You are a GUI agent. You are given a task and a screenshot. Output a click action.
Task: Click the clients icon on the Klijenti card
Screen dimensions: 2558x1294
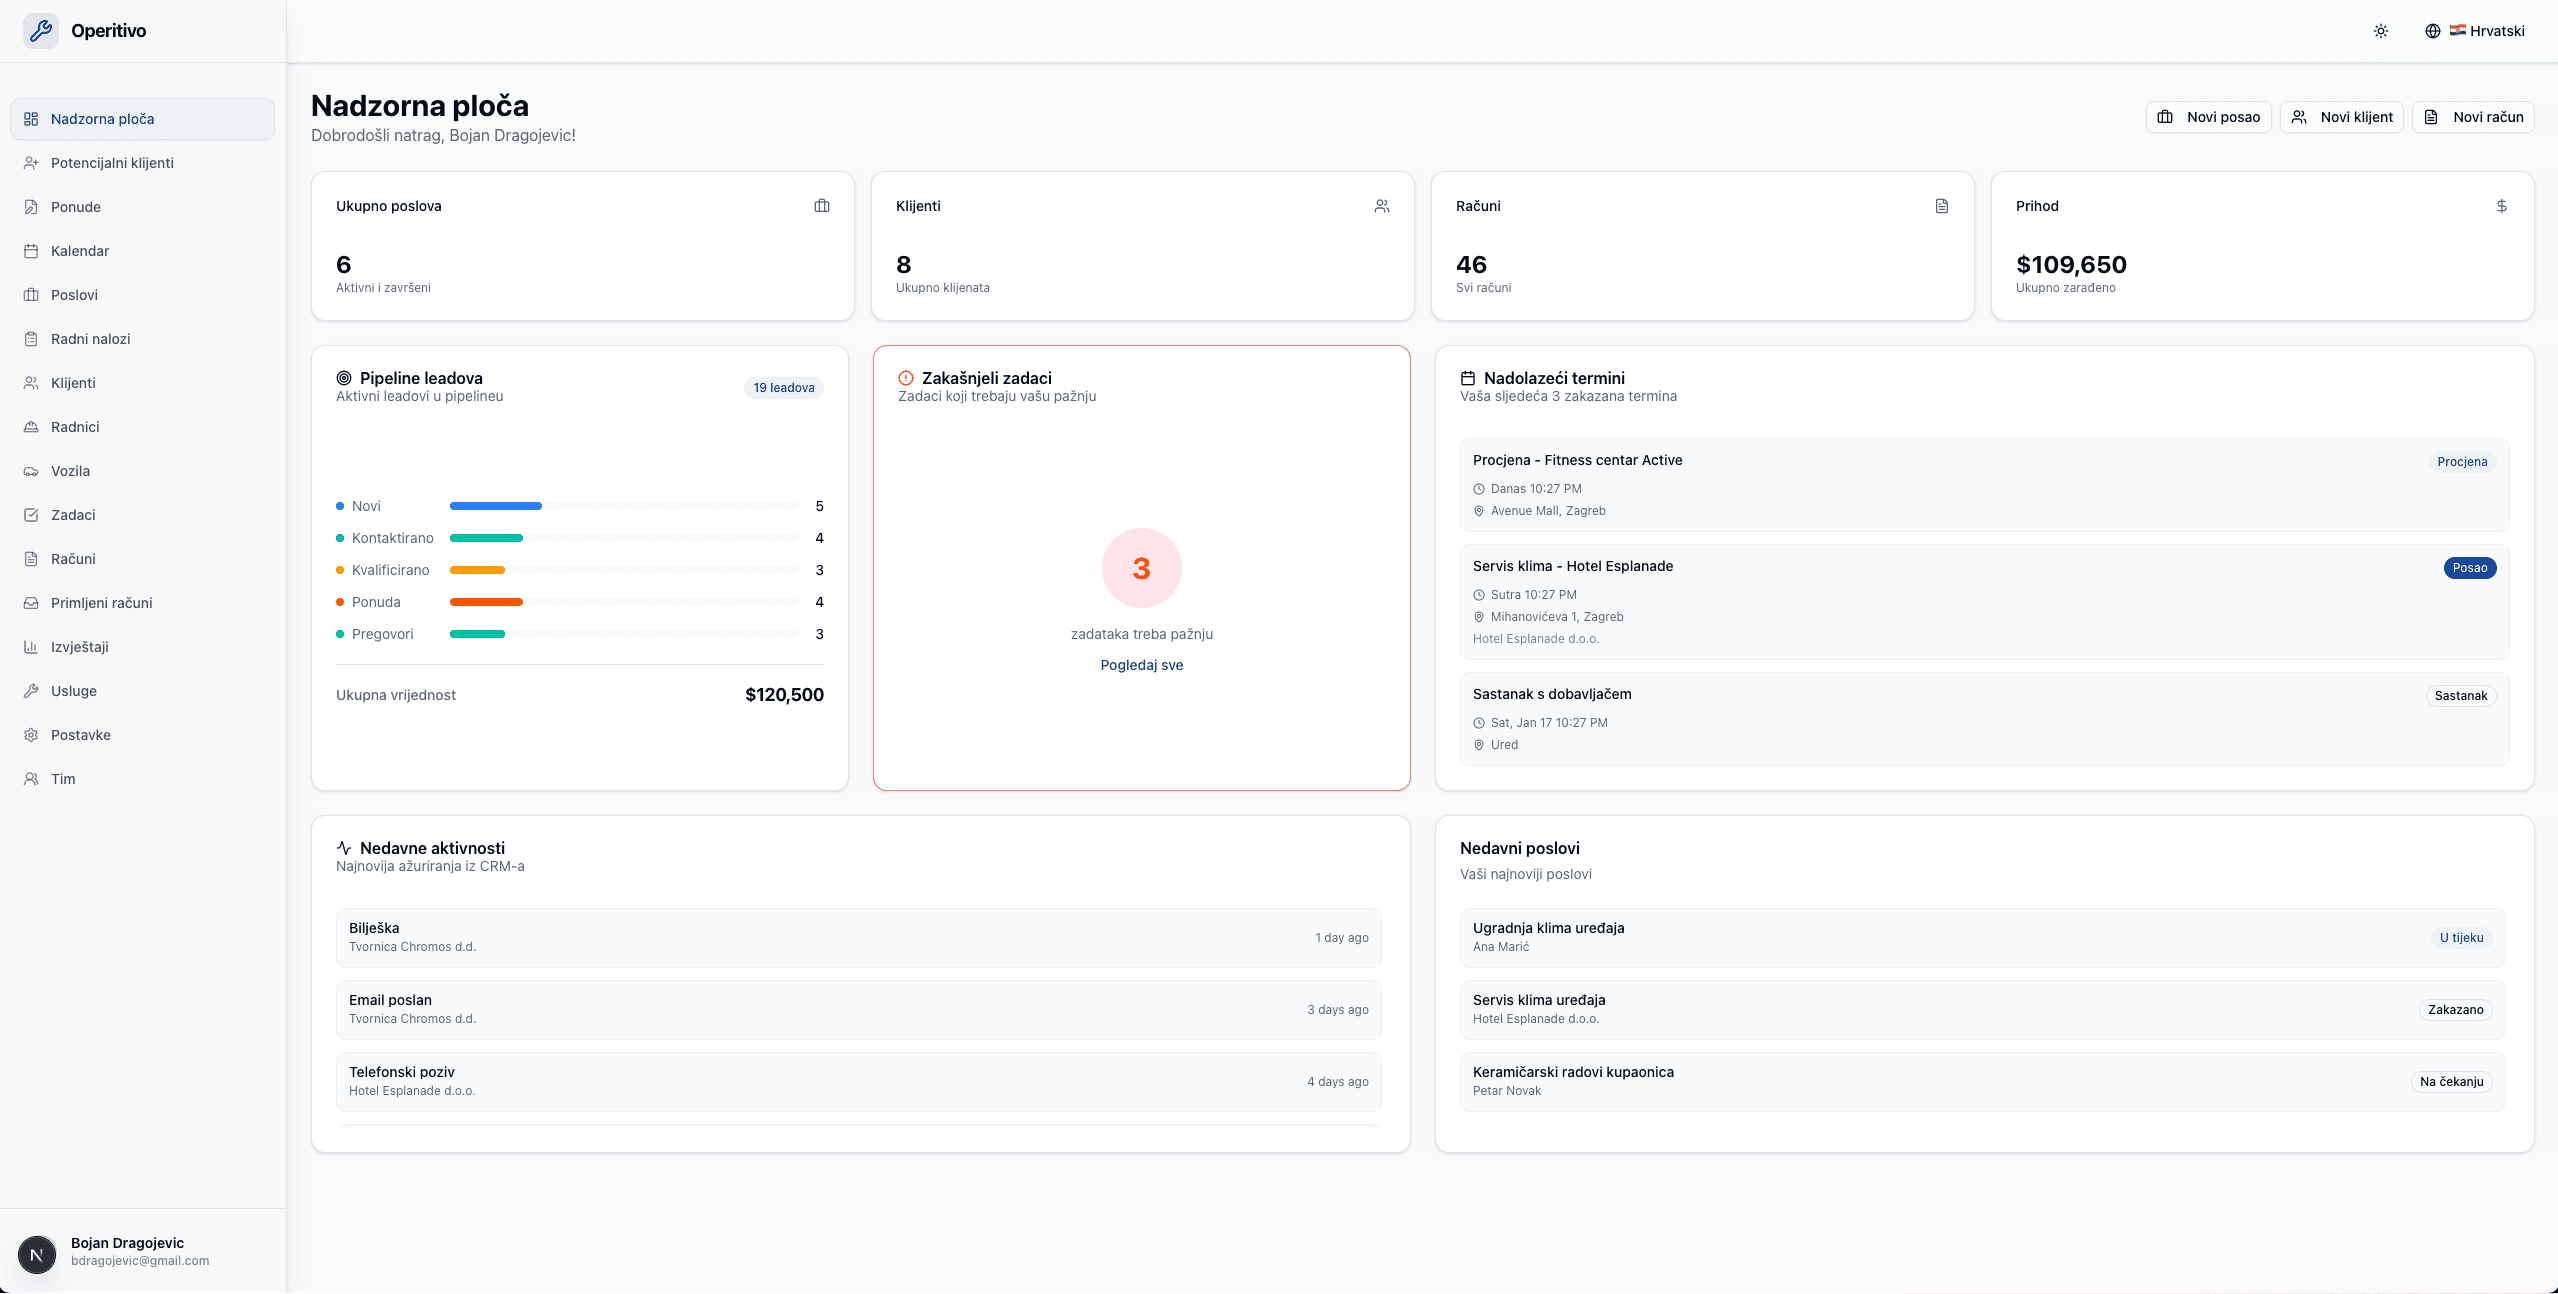coord(1381,206)
